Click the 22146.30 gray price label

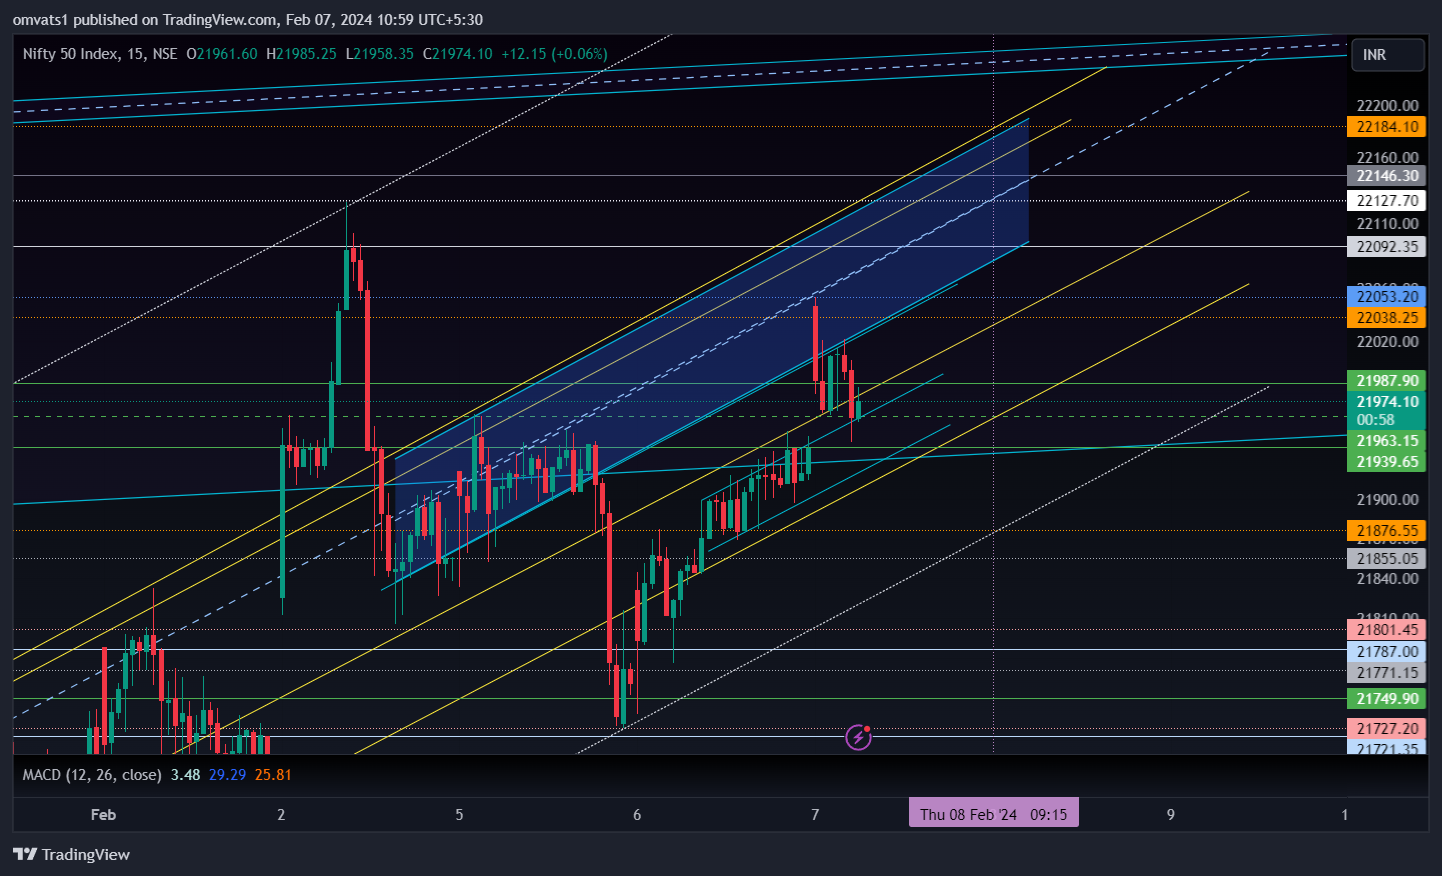1386,176
